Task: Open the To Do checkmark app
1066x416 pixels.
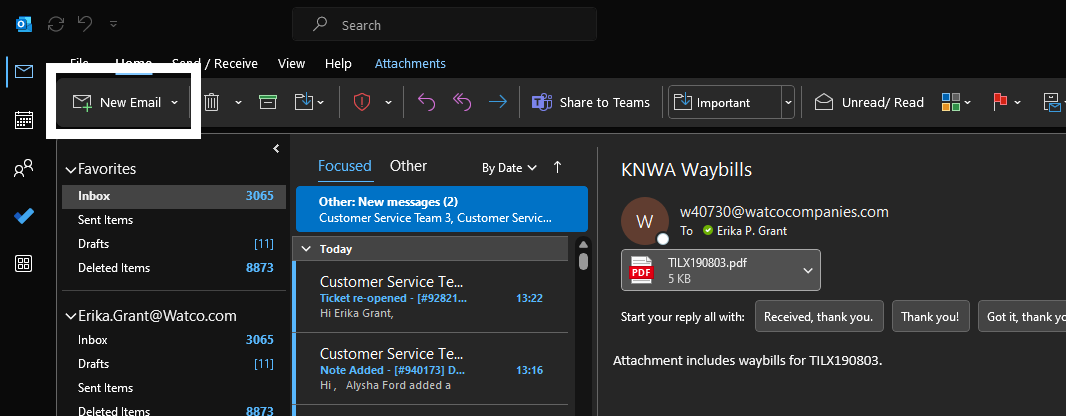Action: pos(24,216)
